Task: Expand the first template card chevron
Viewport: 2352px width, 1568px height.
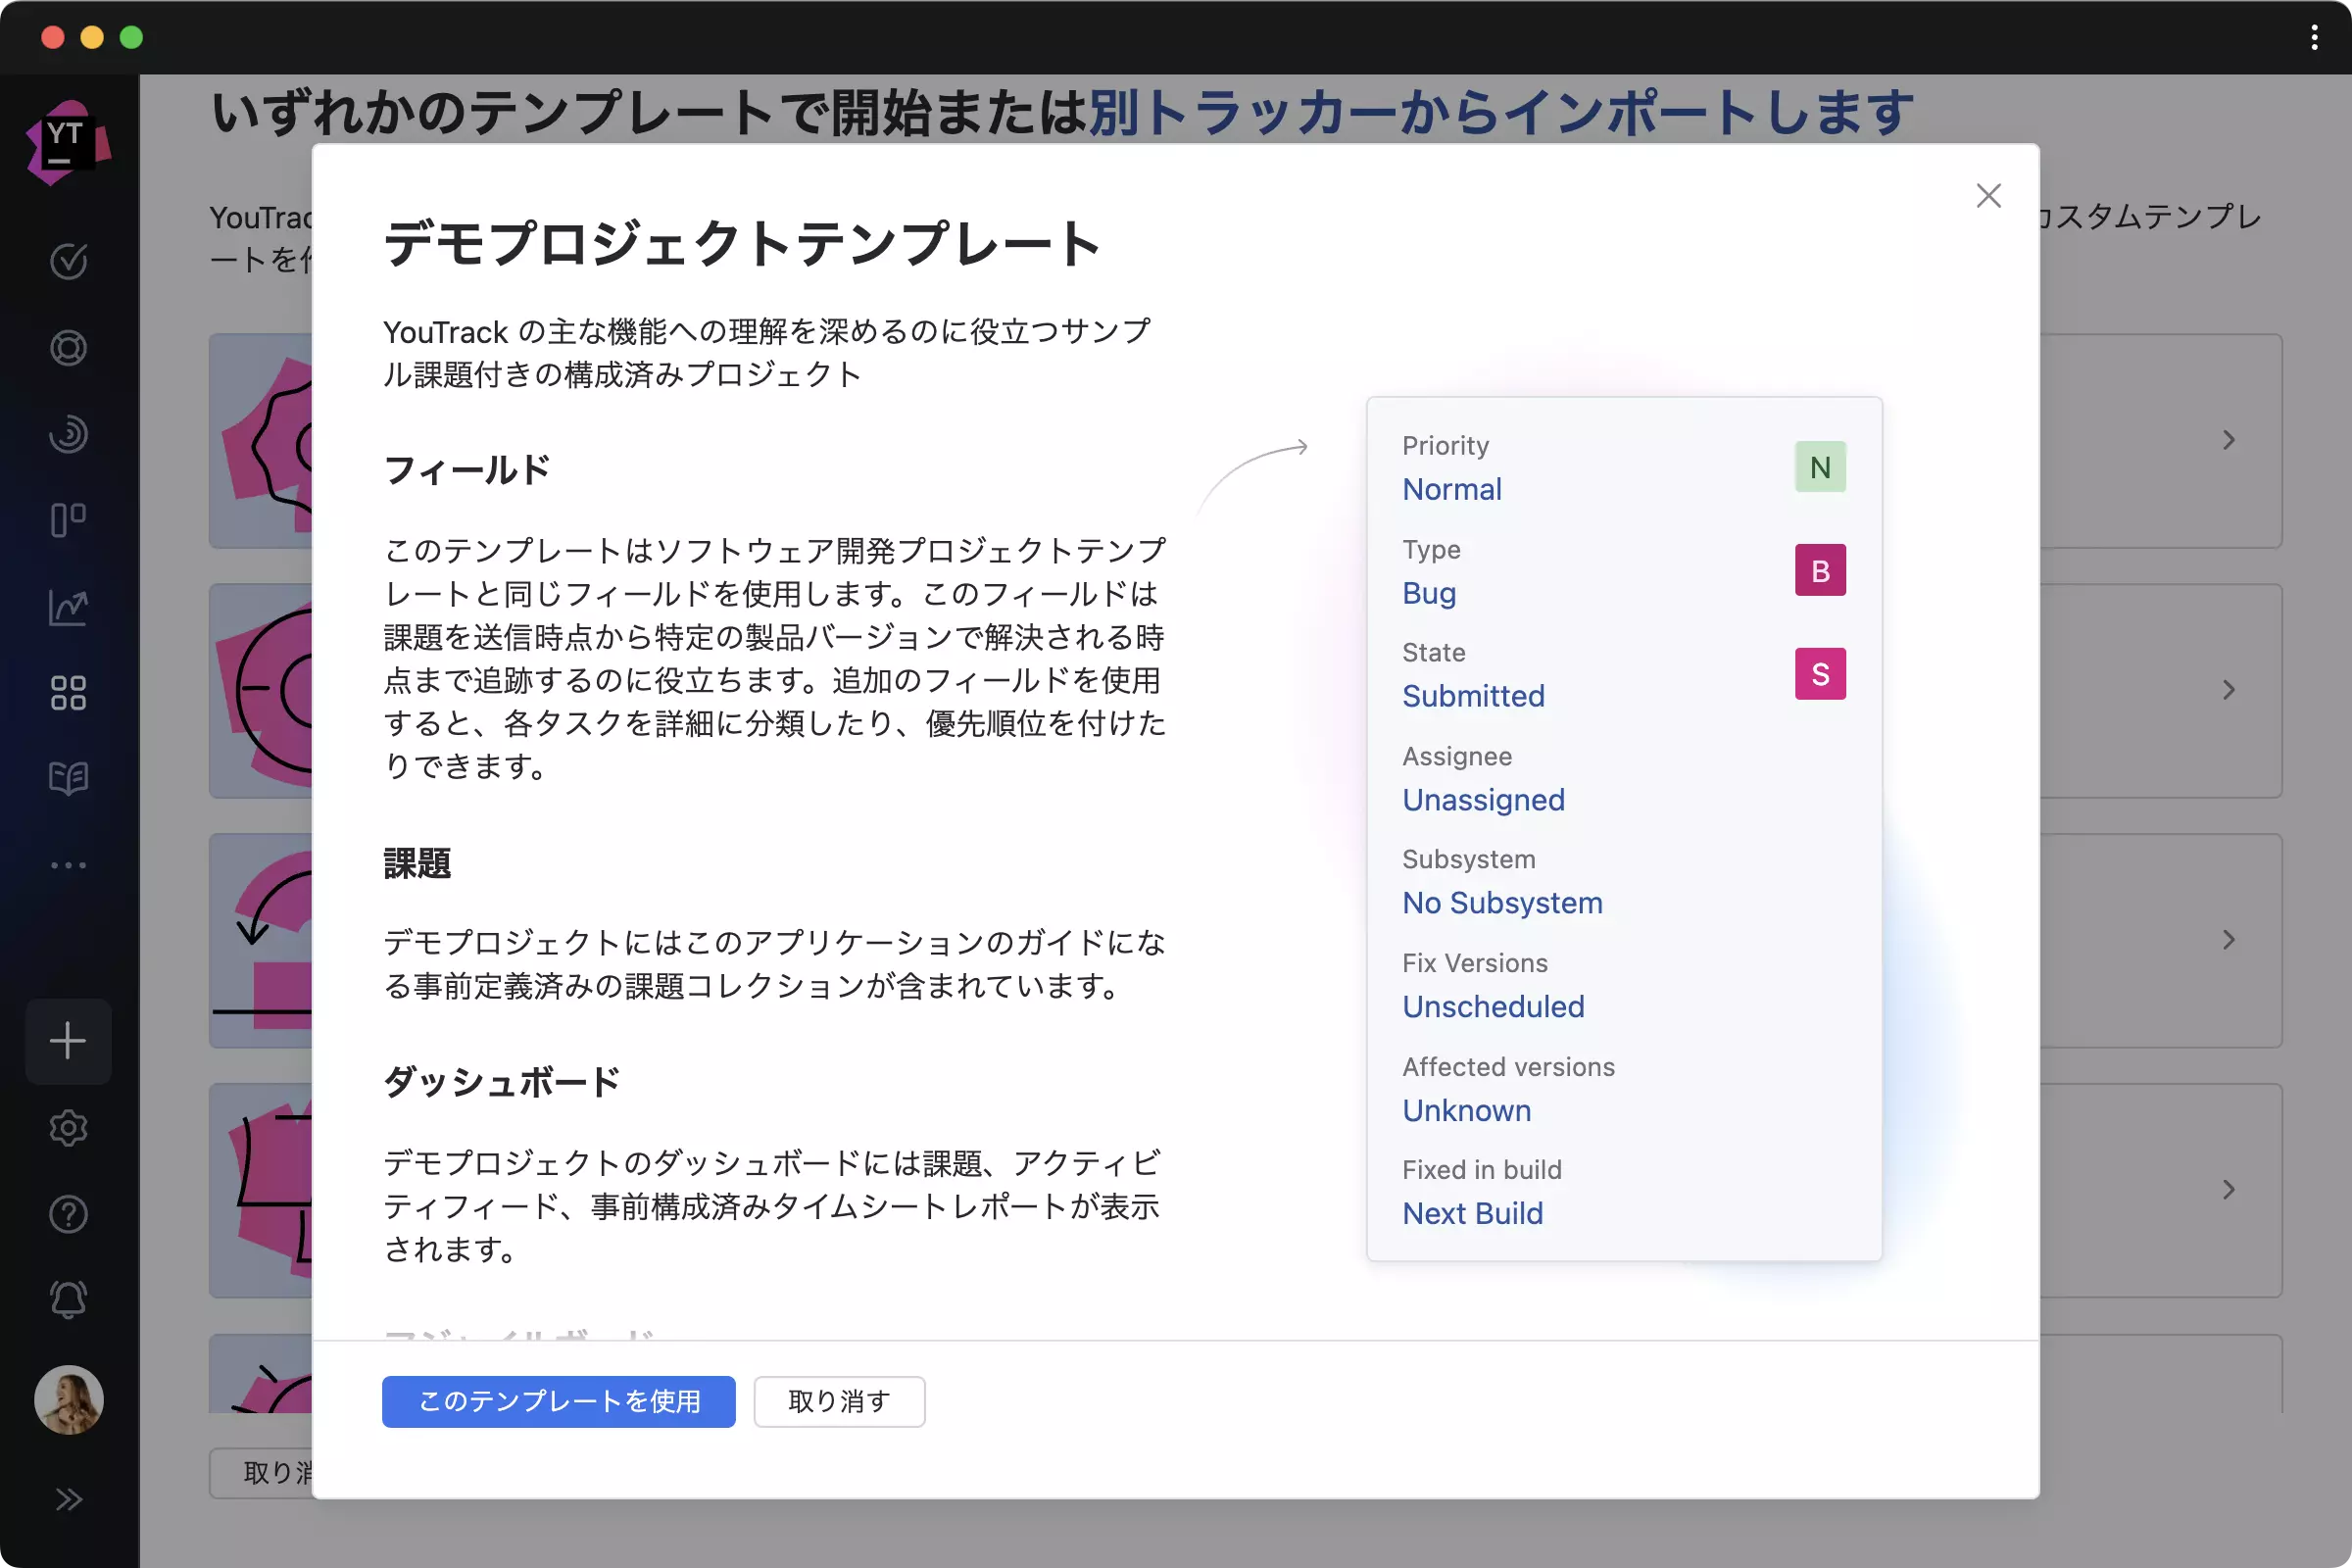Action: (x=2228, y=440)
